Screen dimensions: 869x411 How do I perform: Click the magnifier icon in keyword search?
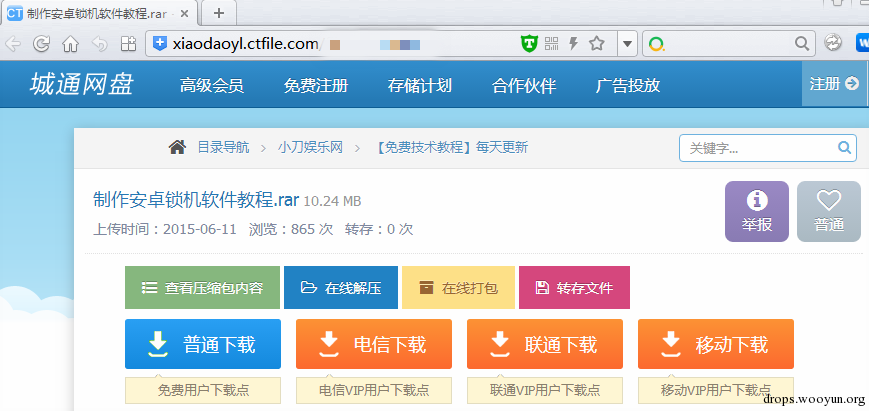pyautogui.click(x=844, y=147)
